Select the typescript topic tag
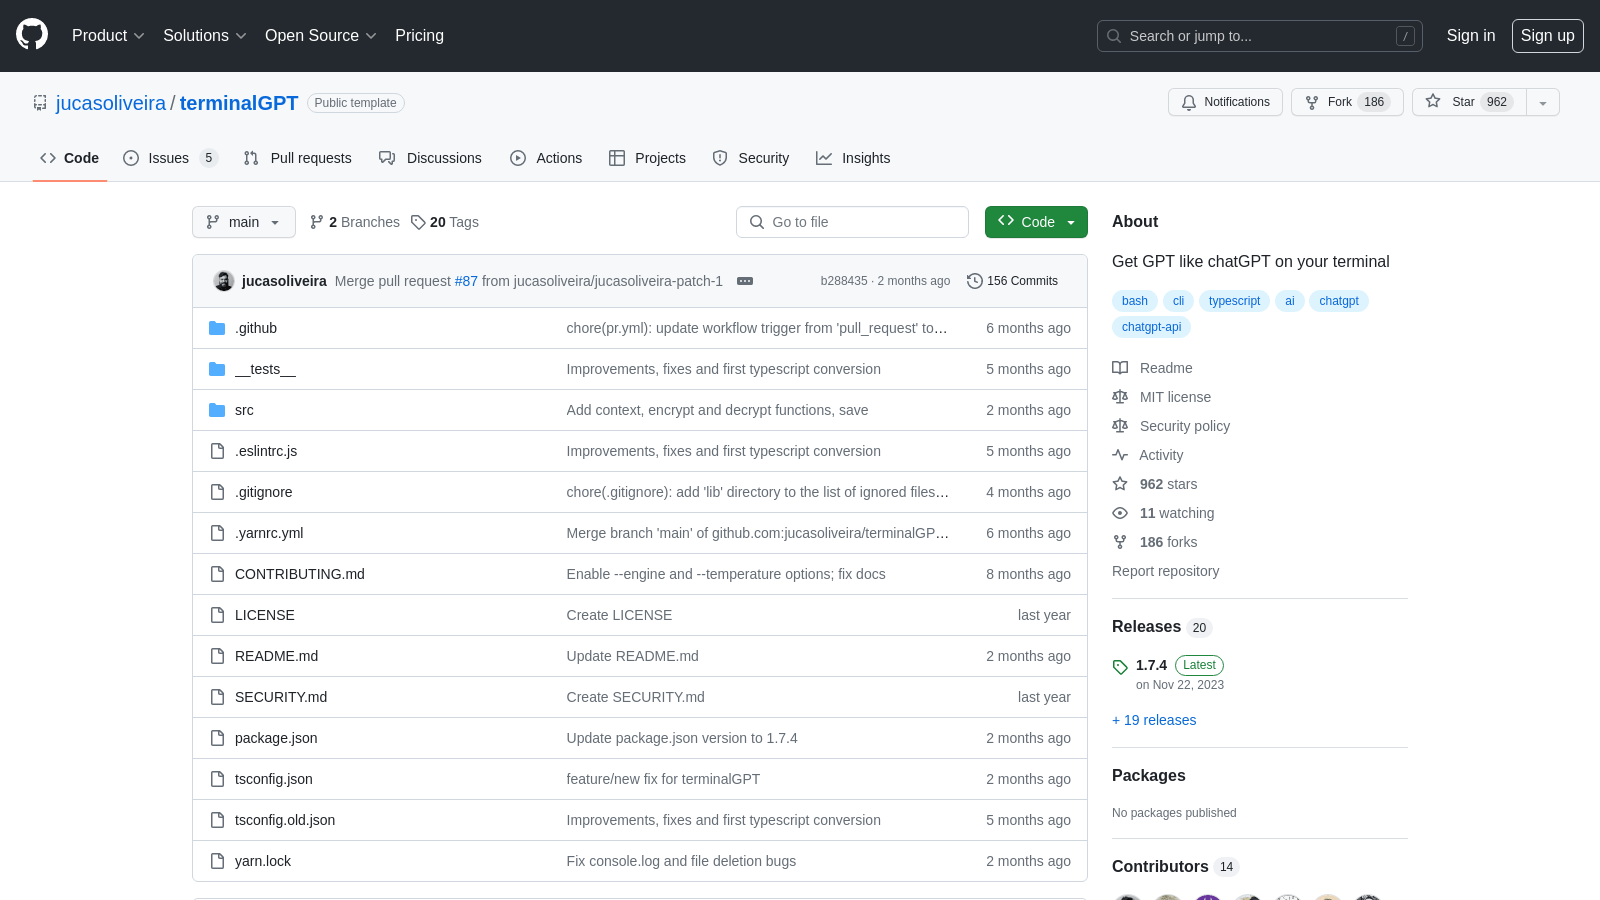Screen dimensions: 1600x900 tap(1234, 301)
